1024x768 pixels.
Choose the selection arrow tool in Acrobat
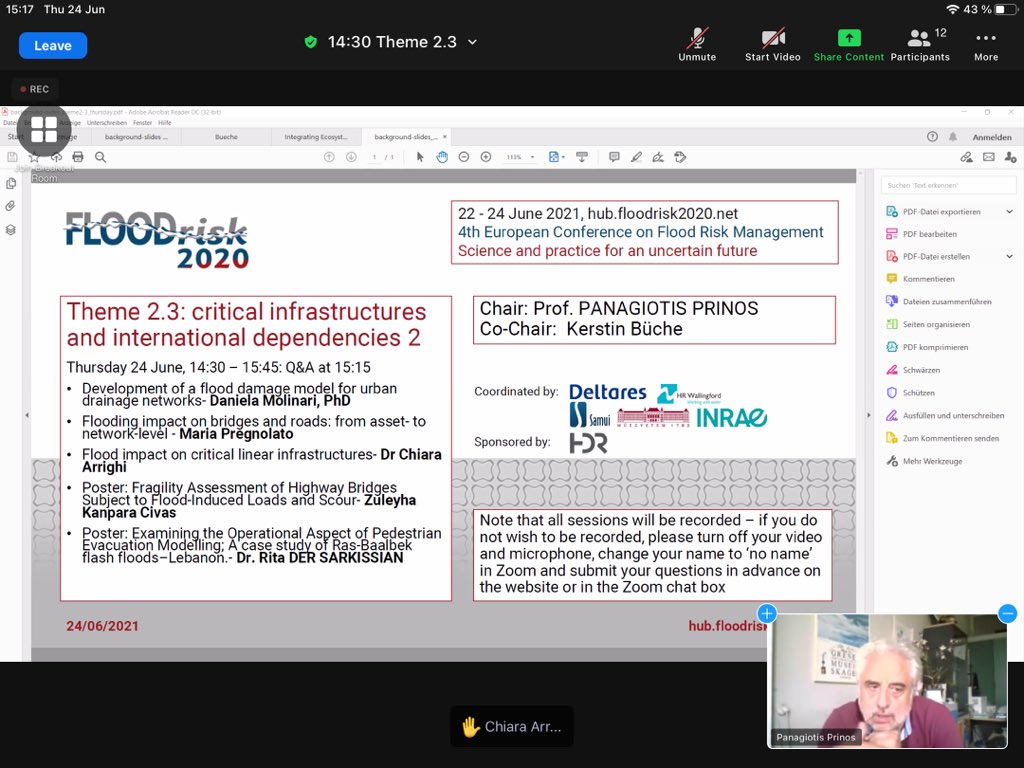[420, 157]
